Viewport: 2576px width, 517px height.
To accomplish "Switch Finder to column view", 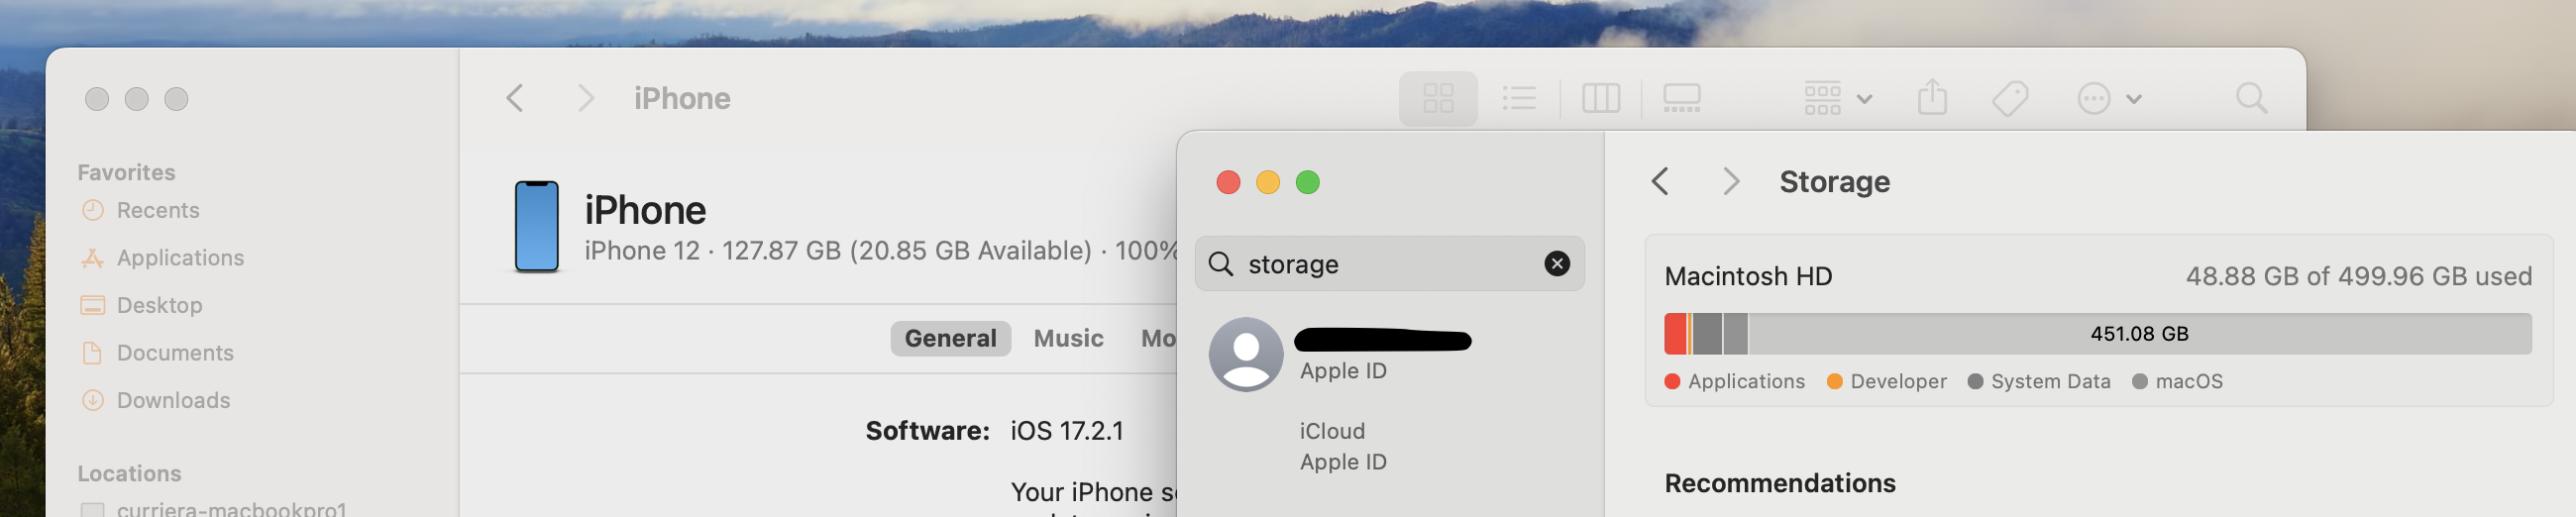I will (x=1600, y=98).
